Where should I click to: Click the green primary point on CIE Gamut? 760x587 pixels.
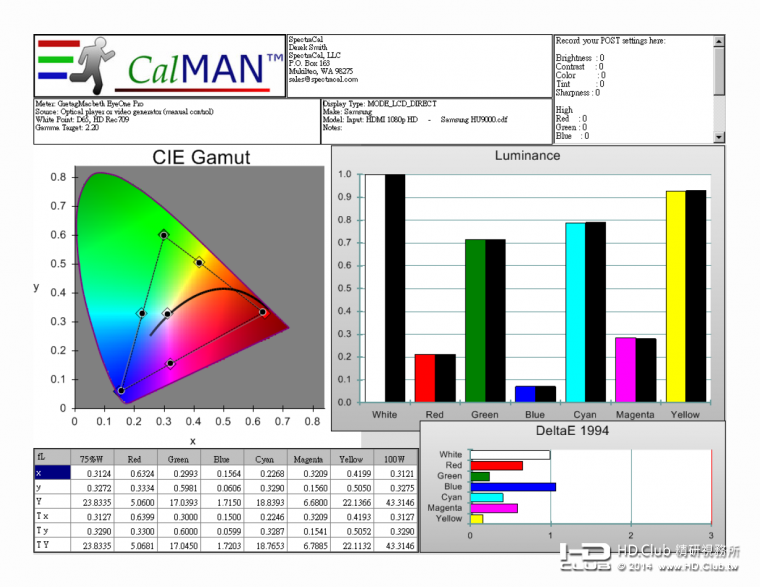click(x=164, y=235)
